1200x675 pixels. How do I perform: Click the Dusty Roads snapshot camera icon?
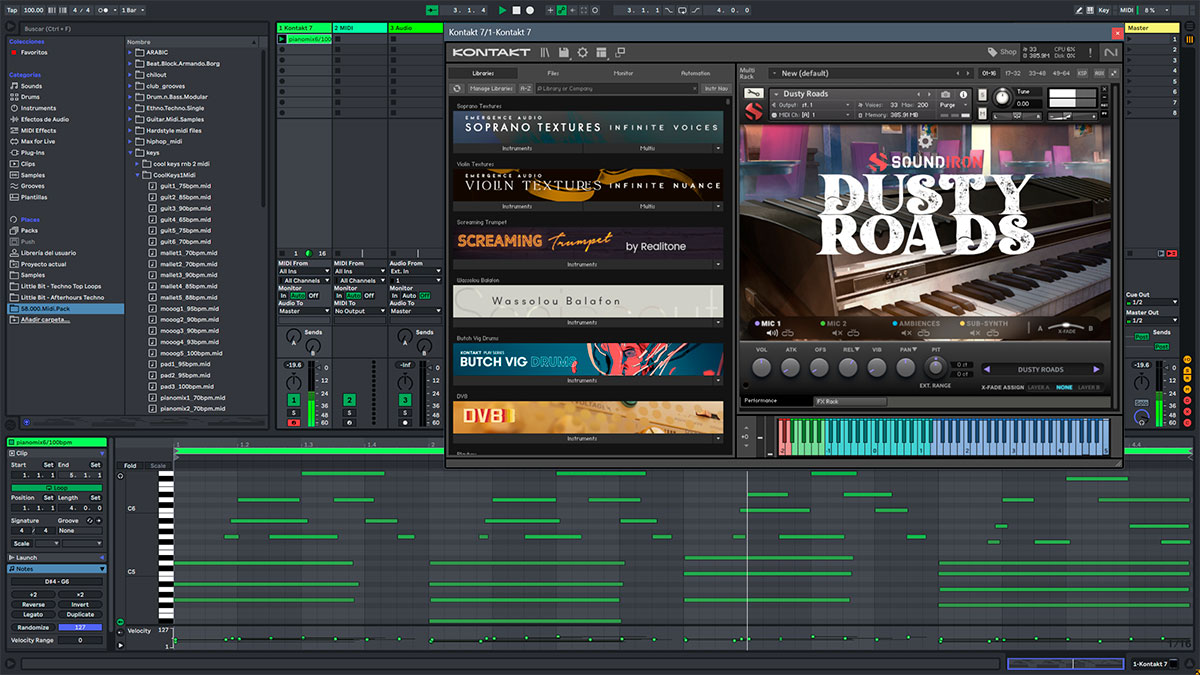[x=945, y=94]
